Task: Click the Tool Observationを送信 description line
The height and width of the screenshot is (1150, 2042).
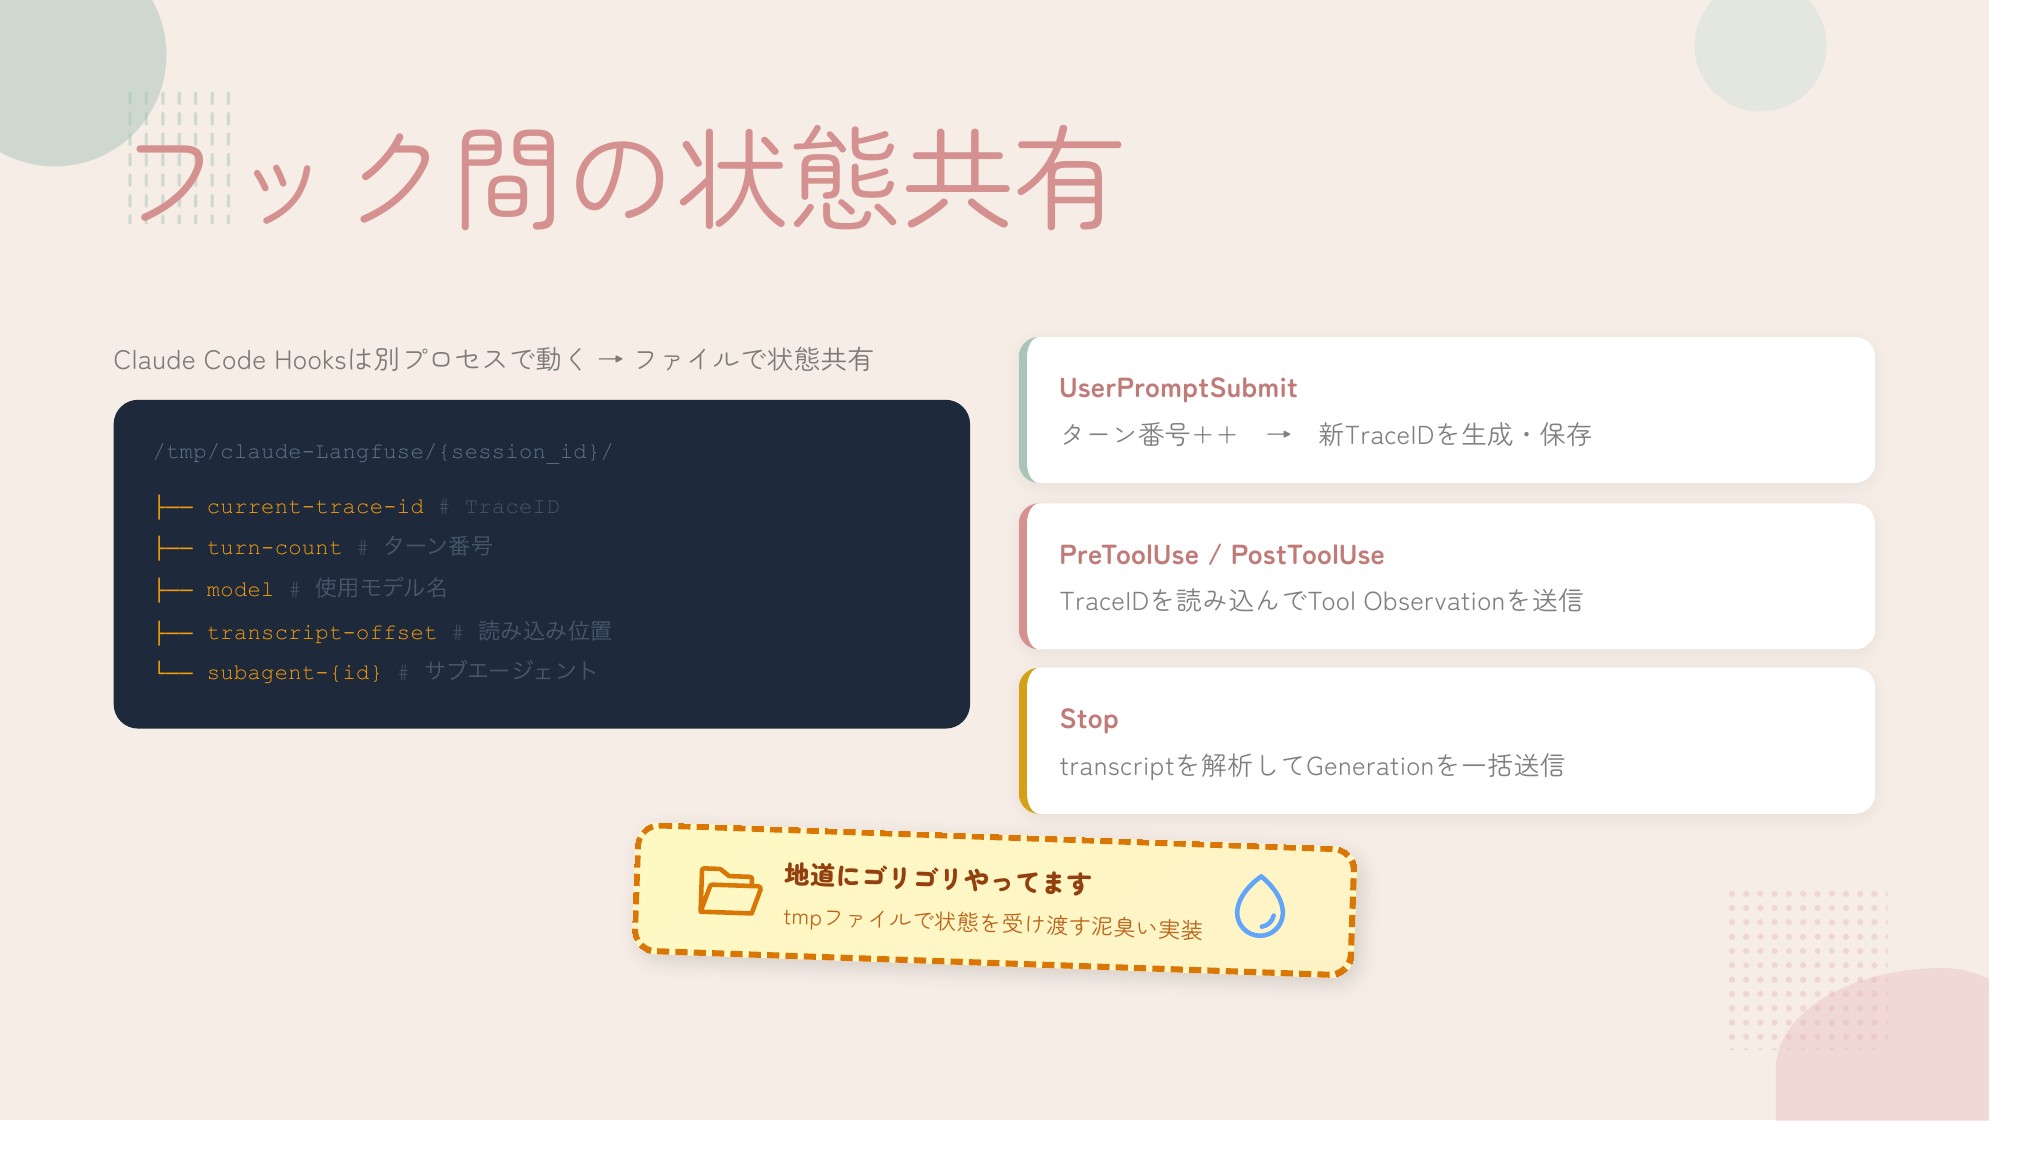Action: [x=1320, y=601]
